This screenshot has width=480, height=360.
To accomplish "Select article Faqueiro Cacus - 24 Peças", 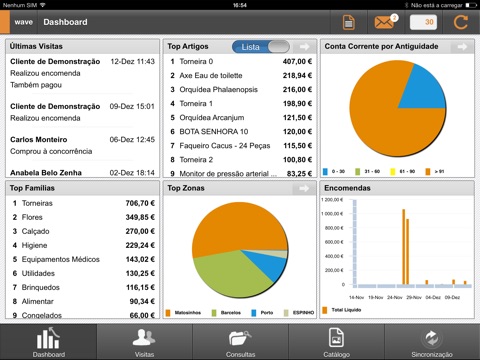I will point(240,146).
